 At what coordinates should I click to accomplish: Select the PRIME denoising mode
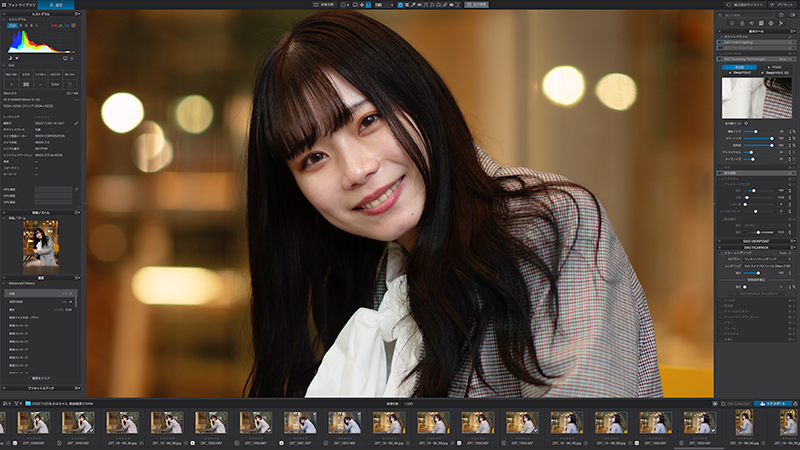pos(776,67)
